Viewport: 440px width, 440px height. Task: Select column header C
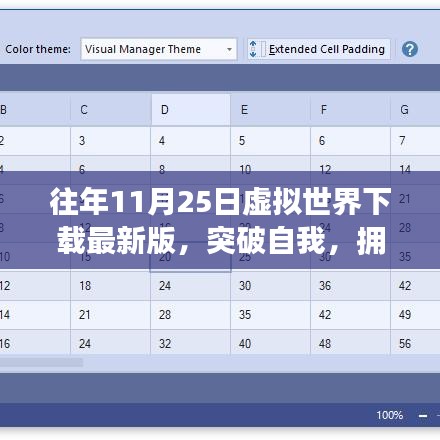[x=111, y=110]
